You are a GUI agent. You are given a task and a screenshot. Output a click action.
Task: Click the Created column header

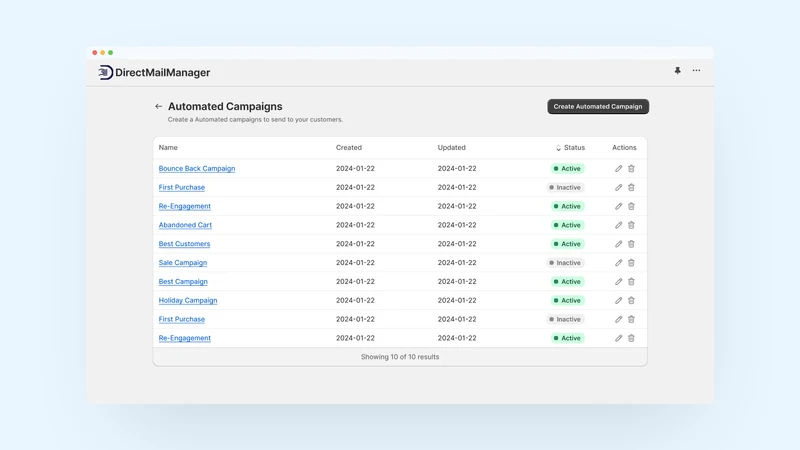point(348,147)
